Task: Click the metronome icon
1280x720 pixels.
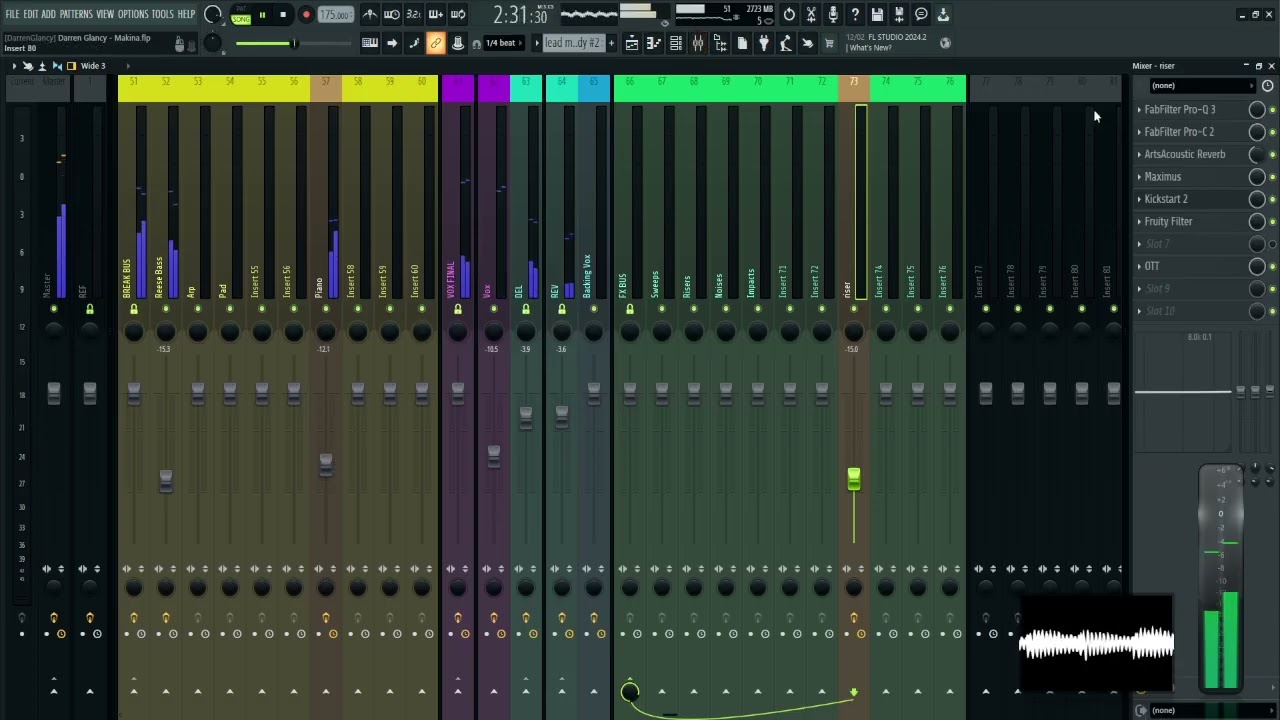Action: (370, 15)
